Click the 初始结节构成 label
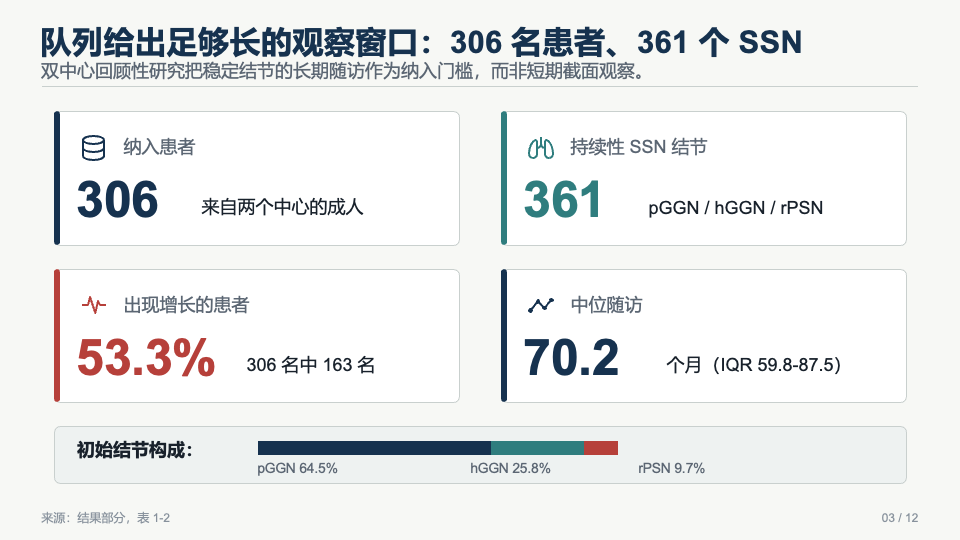 pyautogui.click(x=134, y=450)
